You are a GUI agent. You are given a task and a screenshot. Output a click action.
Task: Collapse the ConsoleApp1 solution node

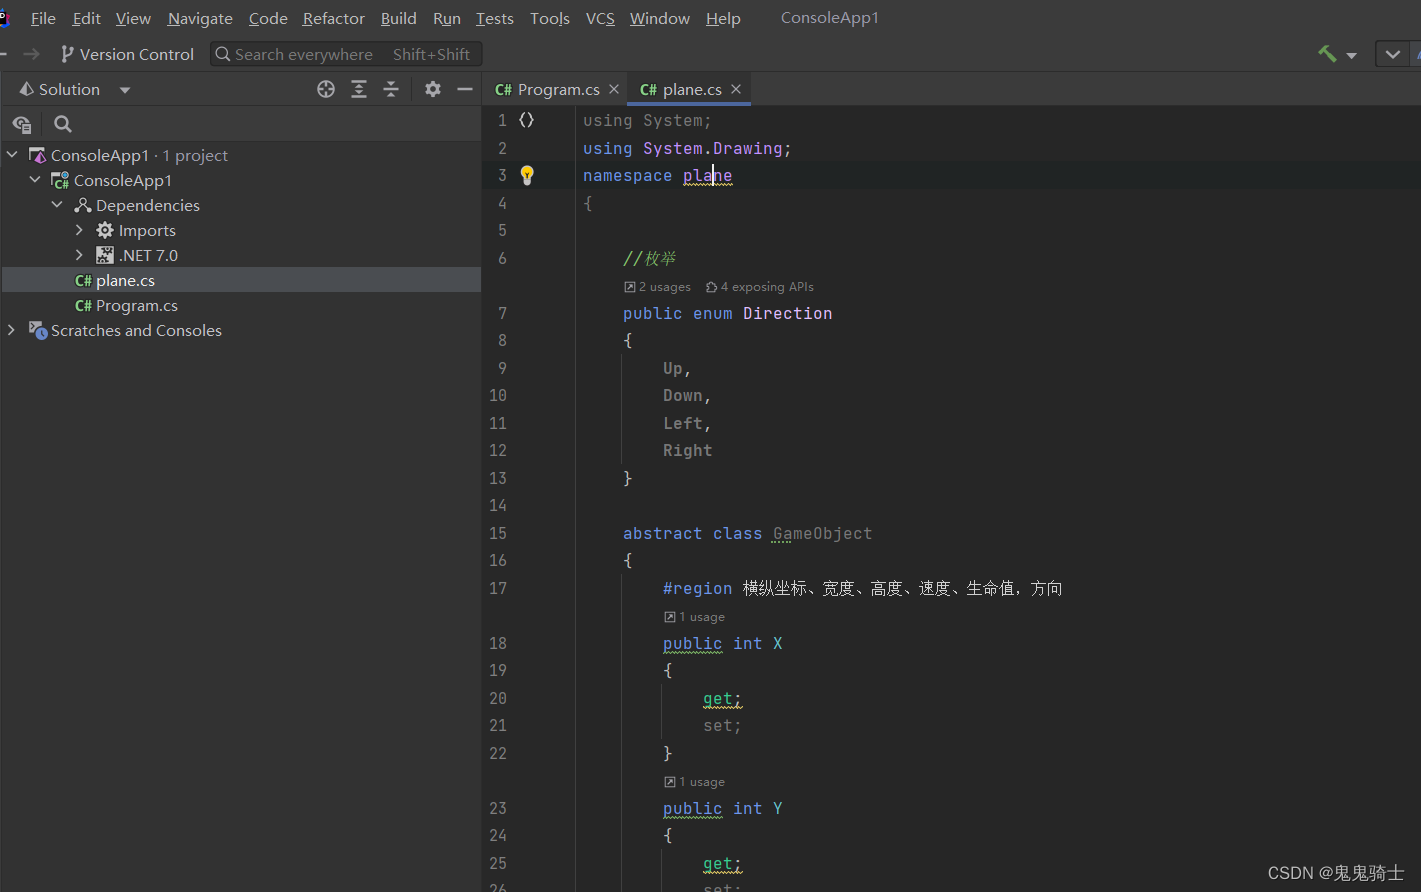(12, 155)
